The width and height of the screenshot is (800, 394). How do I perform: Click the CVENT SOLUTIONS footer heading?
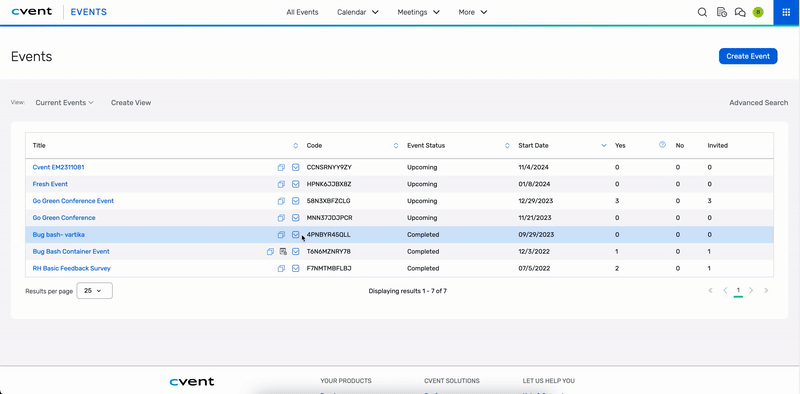pos(452,381)
